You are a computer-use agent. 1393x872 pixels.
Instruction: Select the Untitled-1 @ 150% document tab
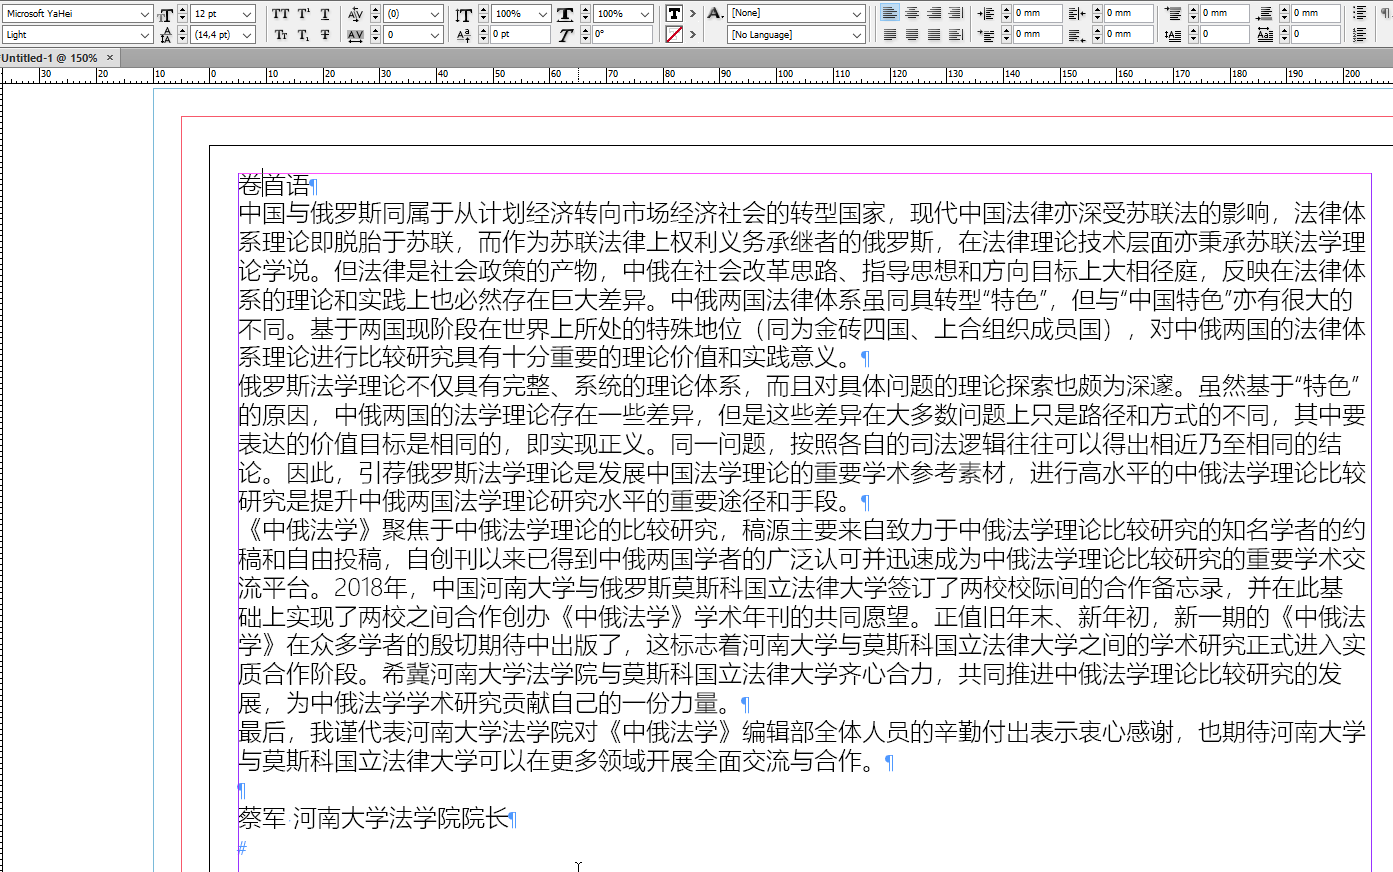[x=49, y=58]
